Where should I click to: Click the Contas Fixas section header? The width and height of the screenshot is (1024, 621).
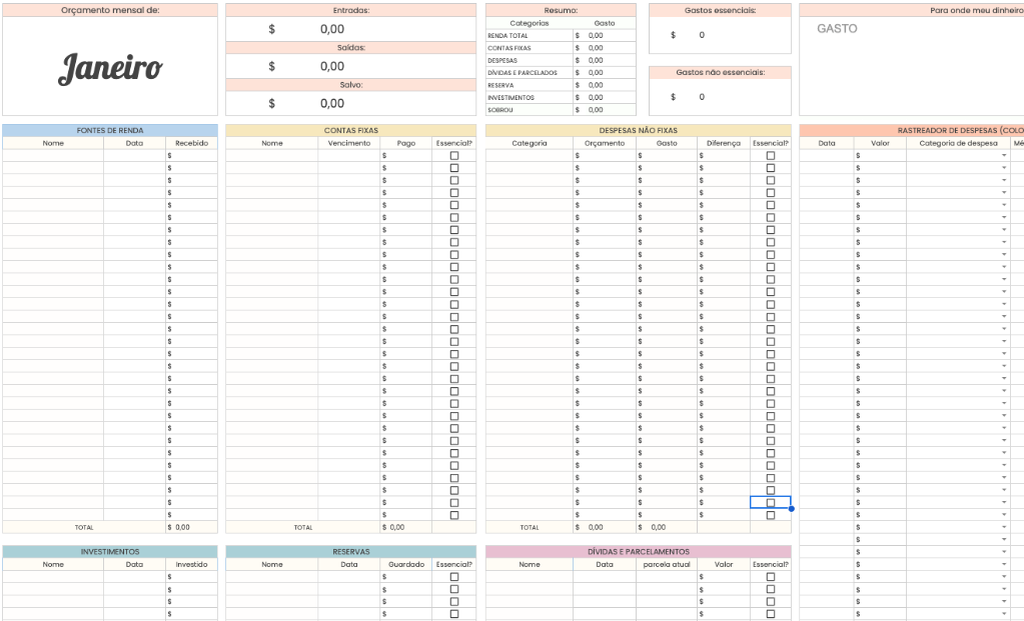click(351, 130)
